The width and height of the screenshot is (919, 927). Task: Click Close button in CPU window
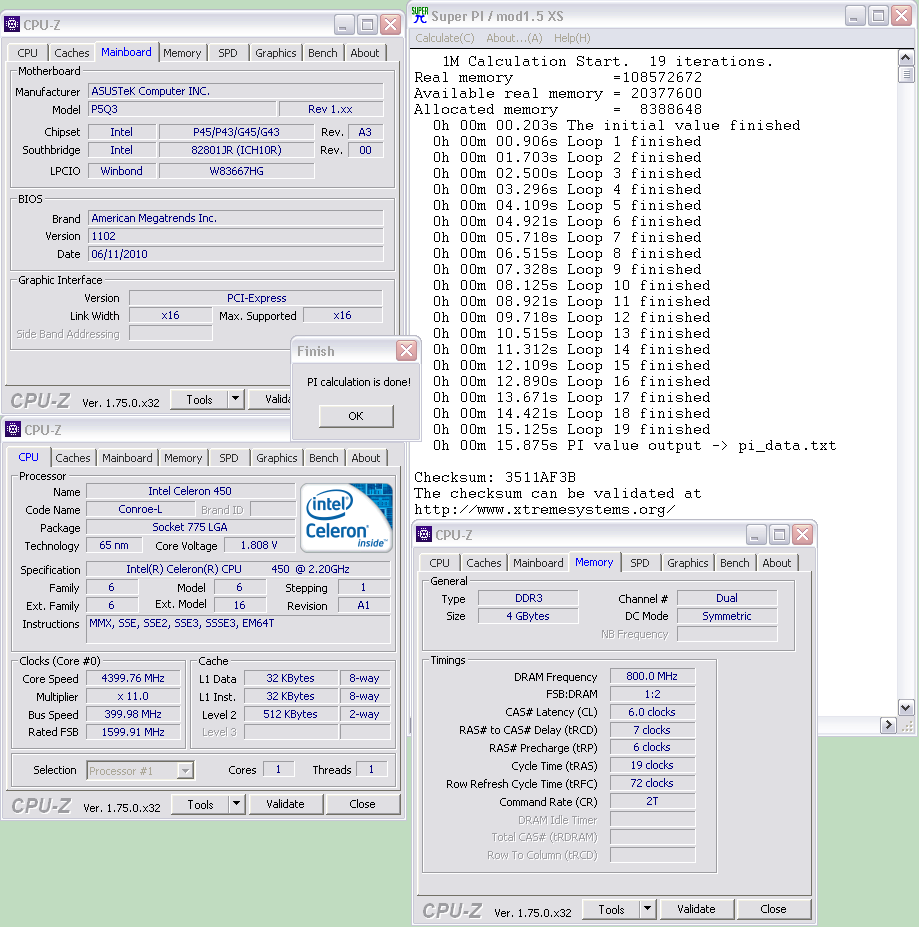click(363, 804)
